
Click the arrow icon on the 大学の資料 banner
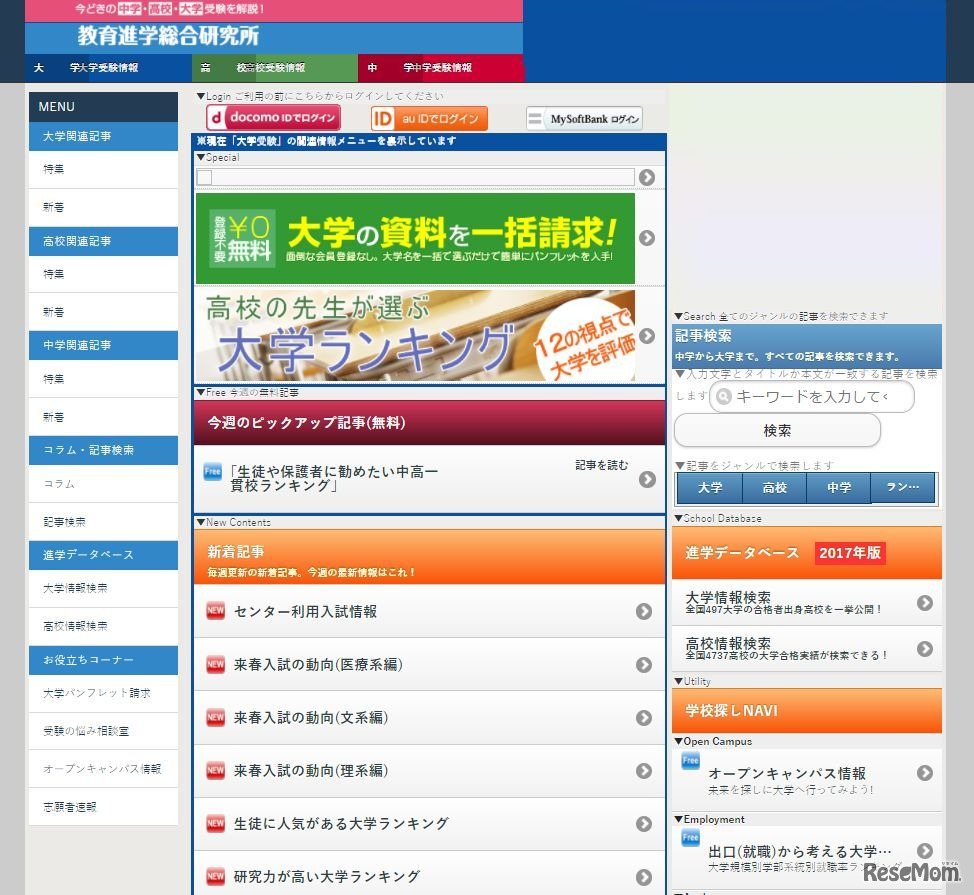pos(648,240)
